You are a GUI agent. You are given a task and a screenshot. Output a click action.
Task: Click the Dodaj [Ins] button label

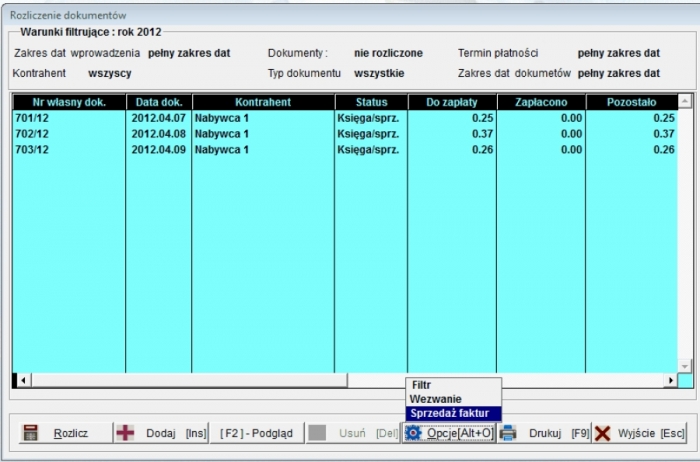click(x=176, y=433)
